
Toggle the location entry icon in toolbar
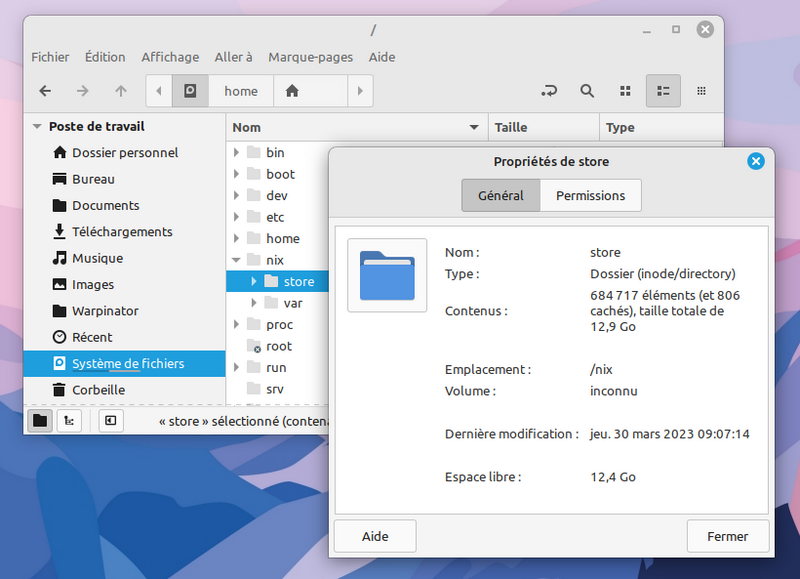point(548,91)
